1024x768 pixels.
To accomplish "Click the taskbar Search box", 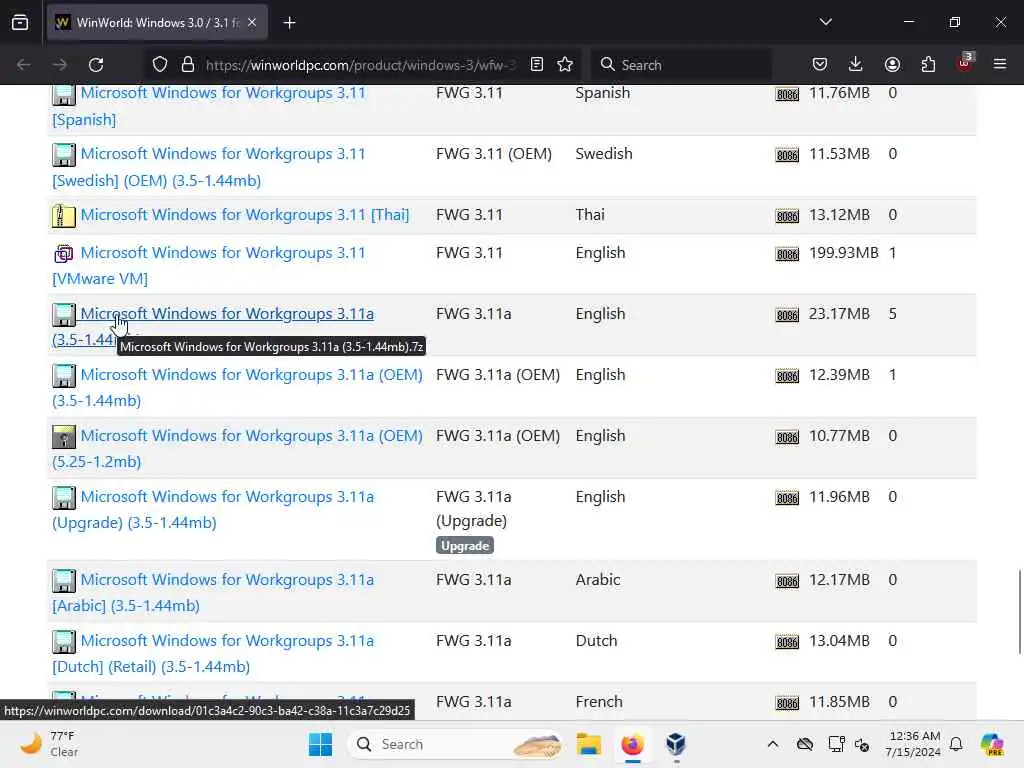I will point(455,744).
